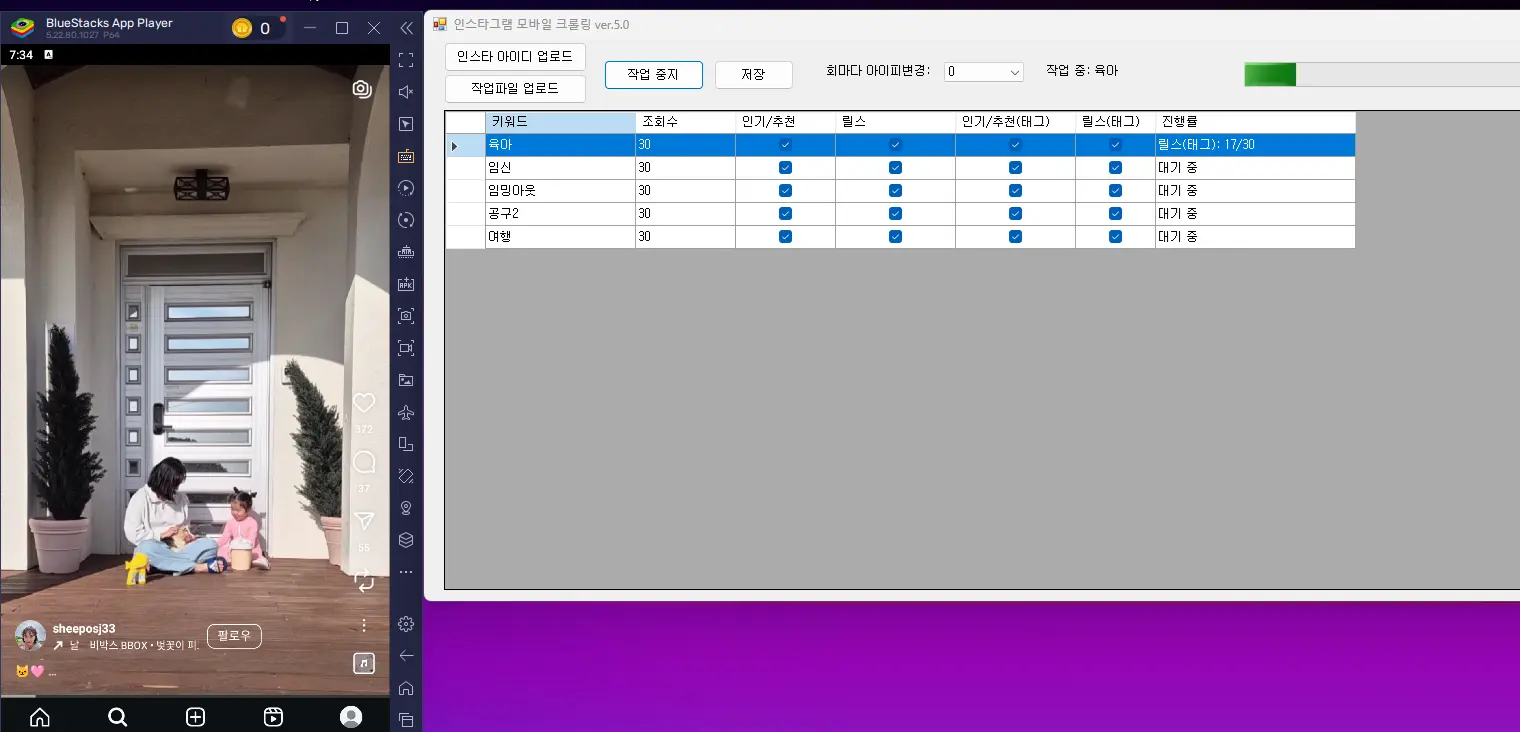Image resolution: width=1520 pixels, height=732 pixels.
Task: Mute sound via the BlueStacks speaker icon
Action: coord(405,92)
